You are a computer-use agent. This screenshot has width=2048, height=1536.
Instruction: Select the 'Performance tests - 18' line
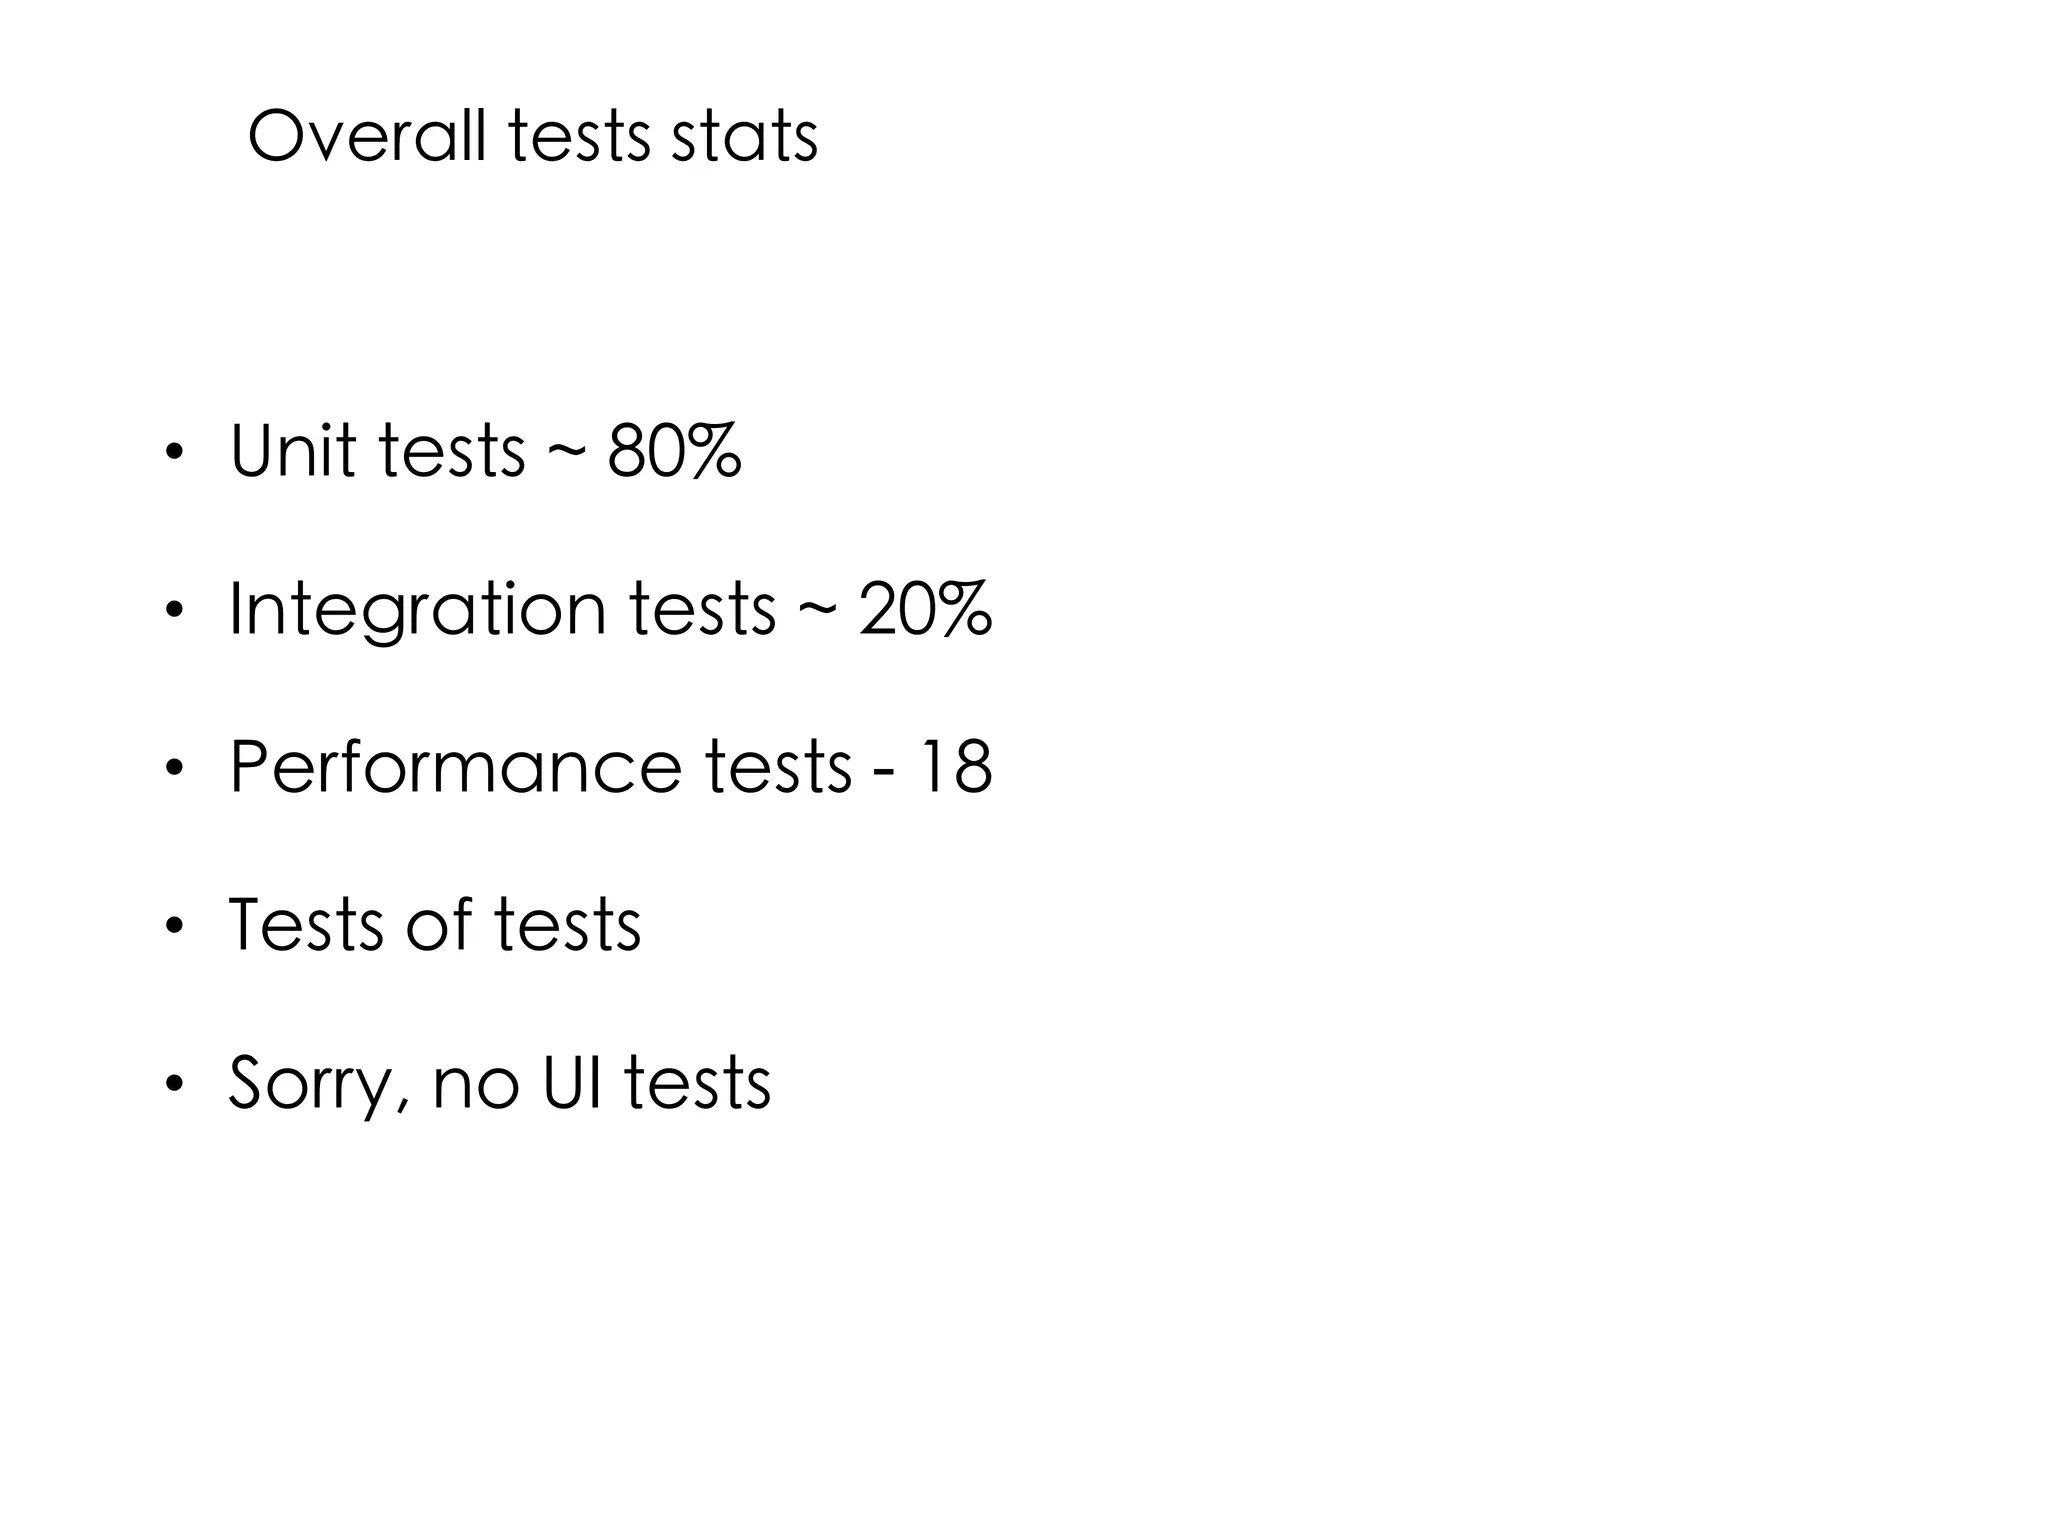pyautogui.click(x=611, y=767)
